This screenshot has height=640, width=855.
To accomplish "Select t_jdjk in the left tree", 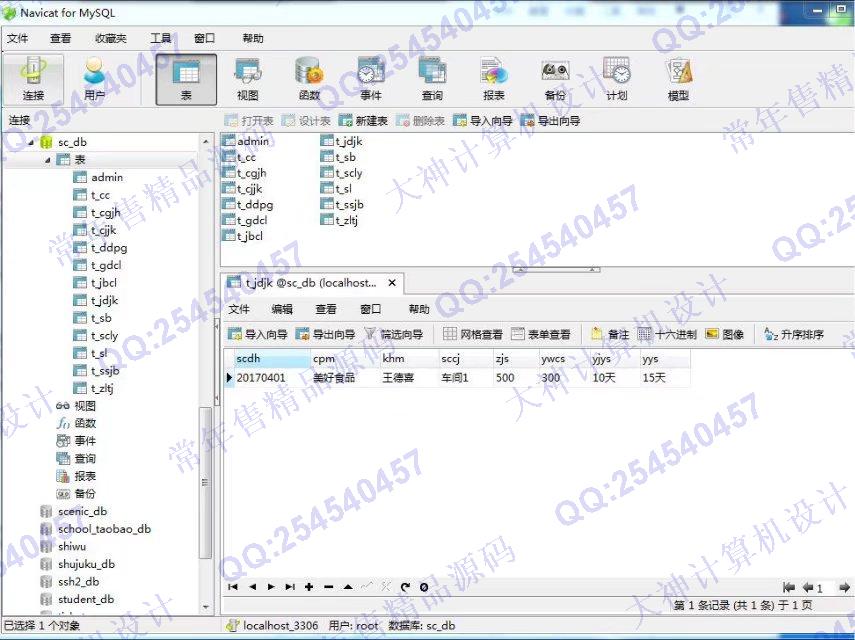I will click(x=104, y=300).
